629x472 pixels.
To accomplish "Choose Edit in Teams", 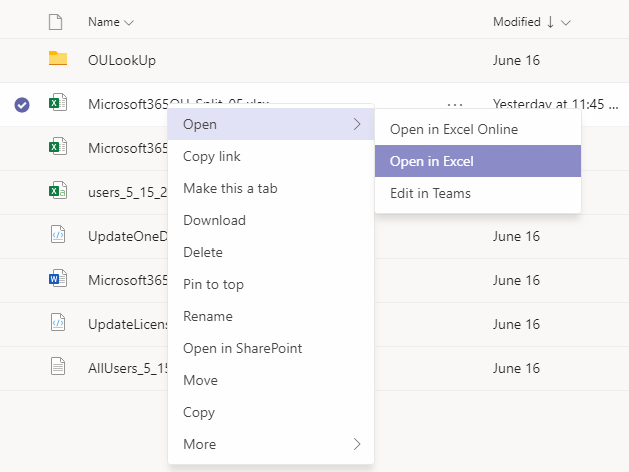I will [x=477, y=193].
